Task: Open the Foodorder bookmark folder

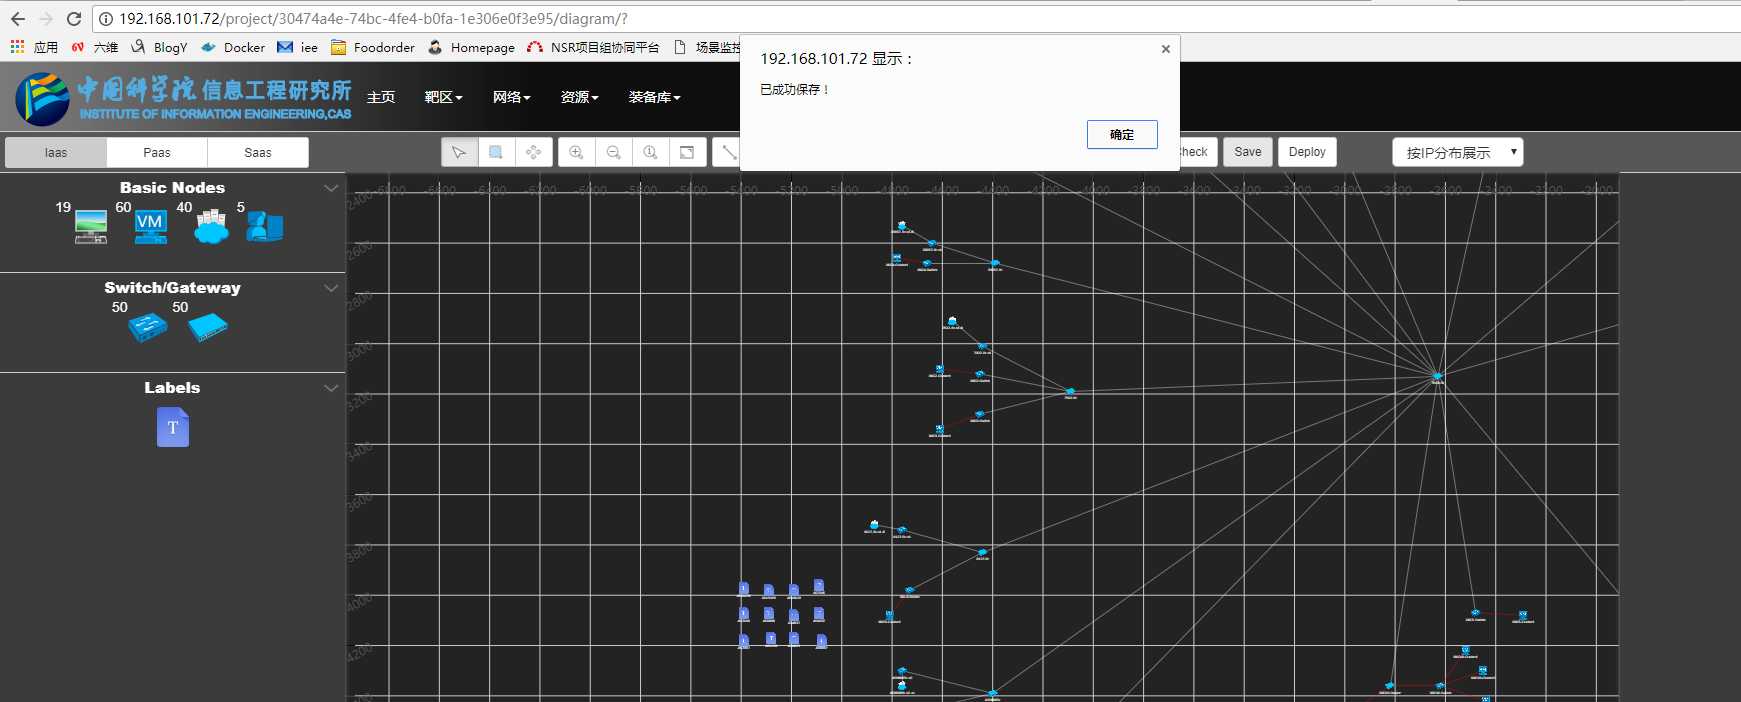Action: pos(373,47)
